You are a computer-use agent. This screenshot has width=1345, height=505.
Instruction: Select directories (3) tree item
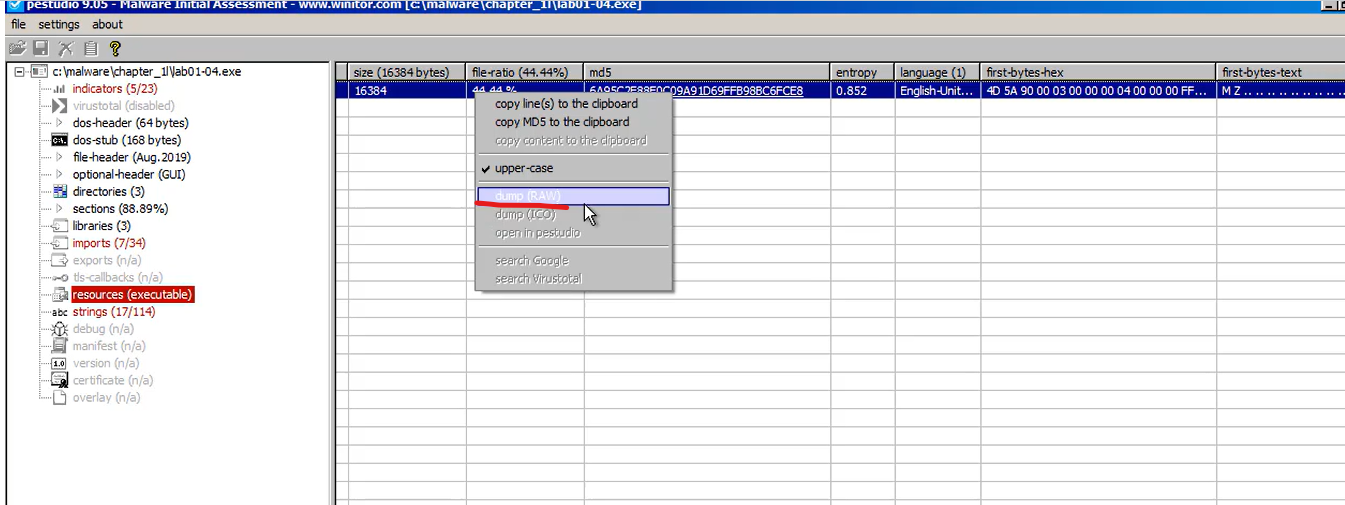click(108, 191)
